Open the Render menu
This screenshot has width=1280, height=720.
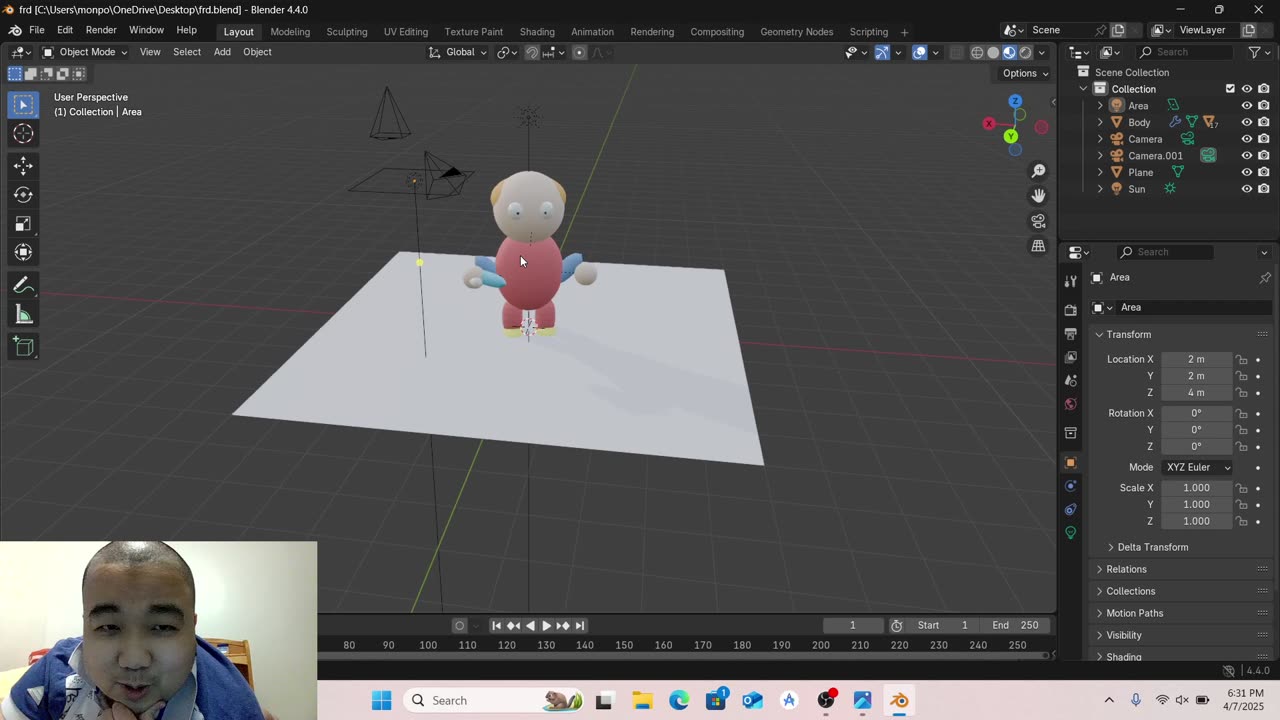point(101,30)
